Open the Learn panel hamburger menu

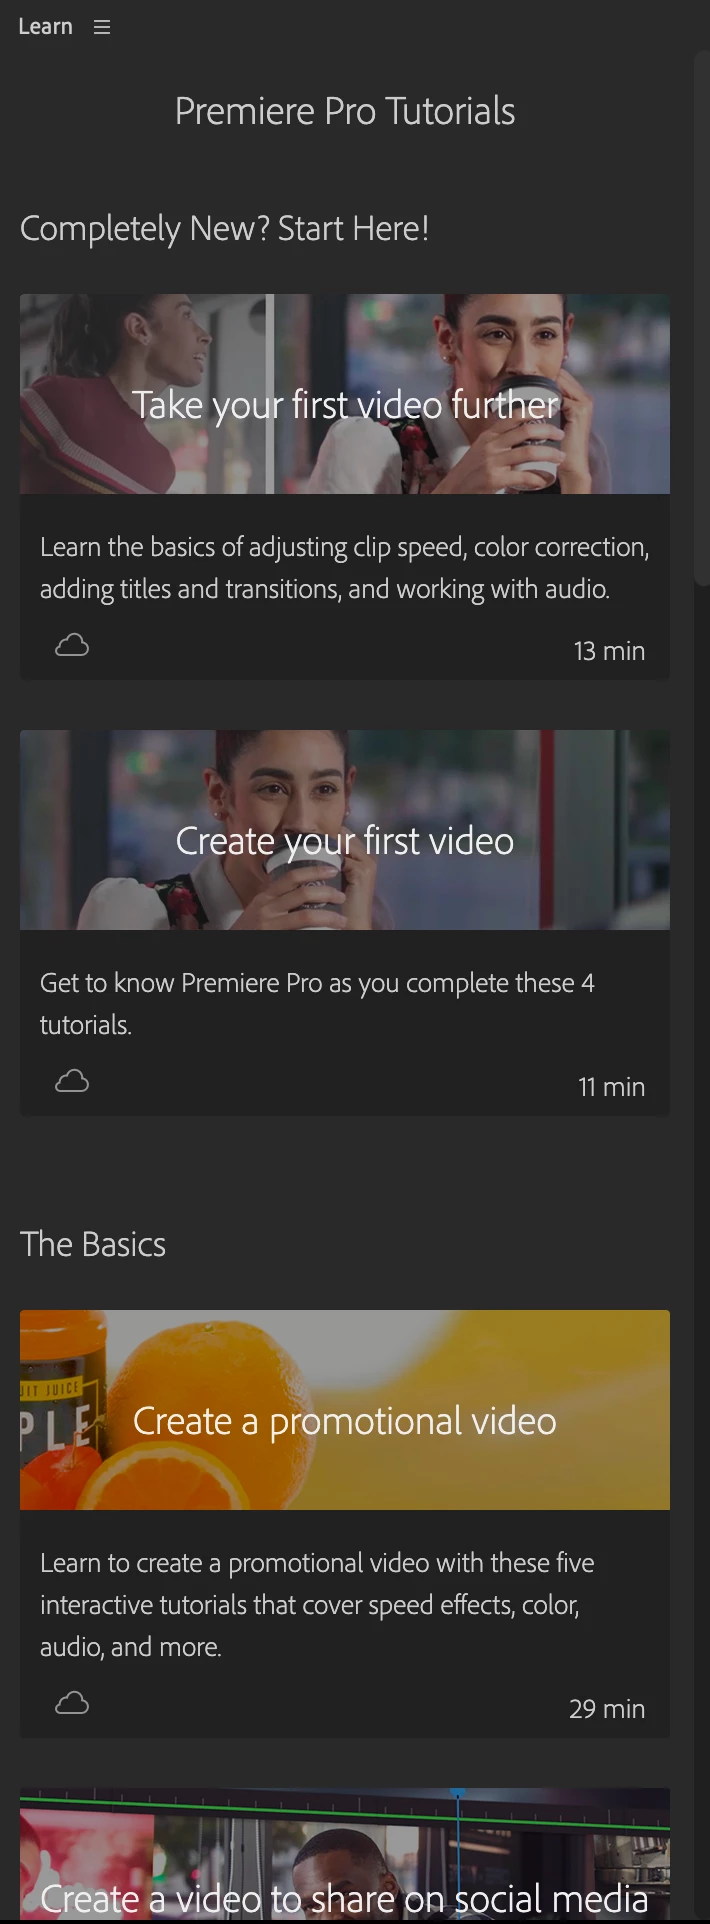tap(102, 27)
